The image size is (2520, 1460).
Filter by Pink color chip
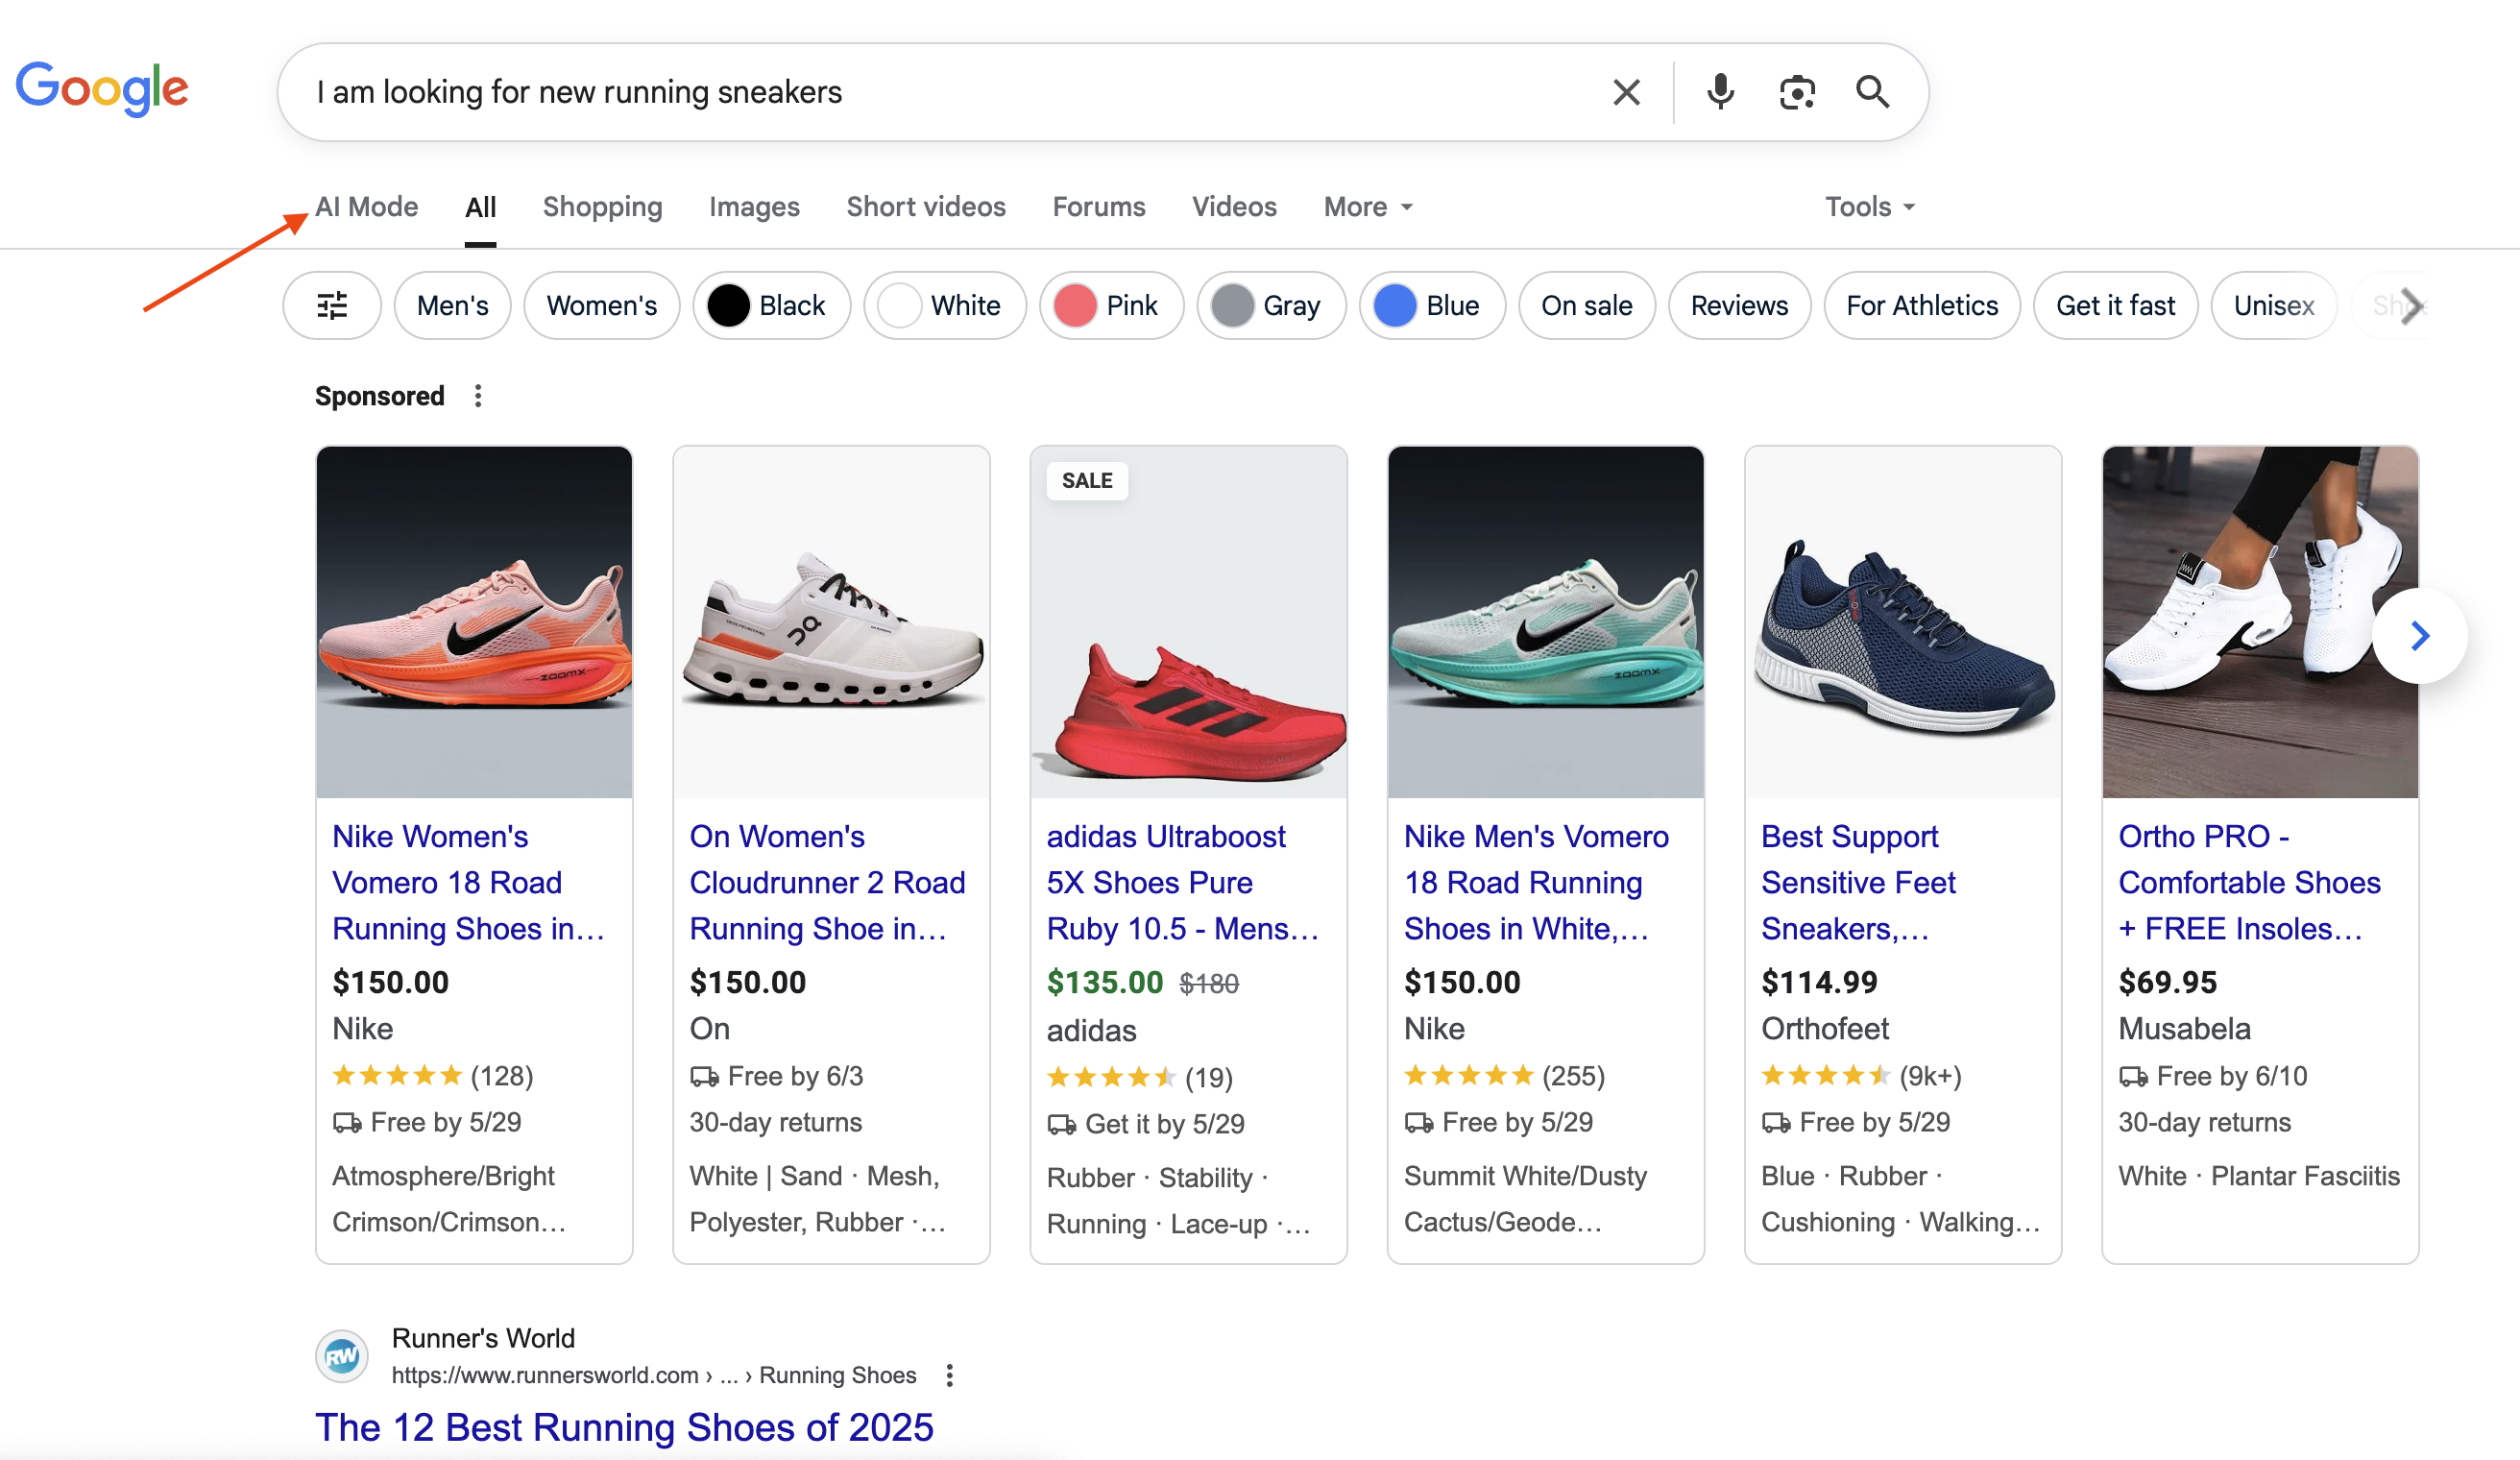[1111, 305]
